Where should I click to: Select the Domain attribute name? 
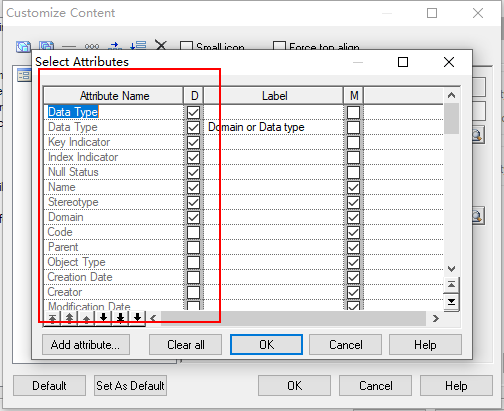click(x=66, y=217)
